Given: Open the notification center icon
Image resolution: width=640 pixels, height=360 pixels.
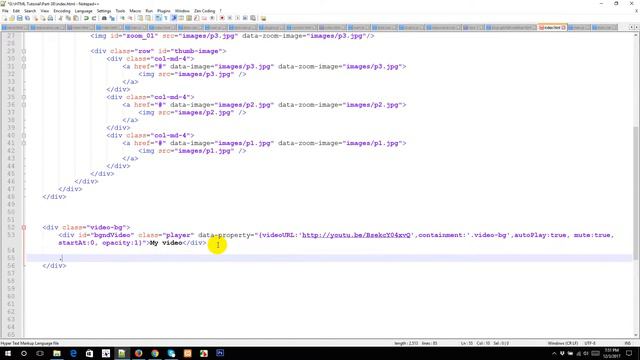Looking at the screenshot, I should (629, 353).
